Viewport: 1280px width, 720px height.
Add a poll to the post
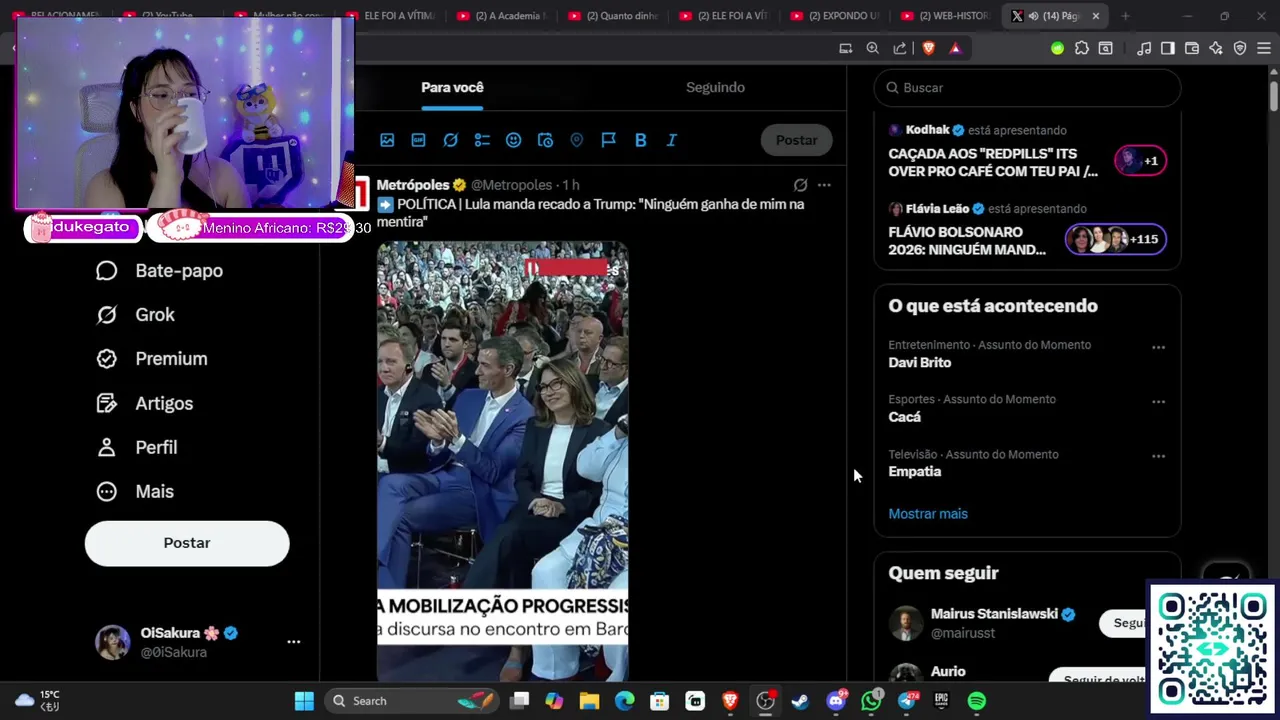pyautogui.click(x=482, y=140)
